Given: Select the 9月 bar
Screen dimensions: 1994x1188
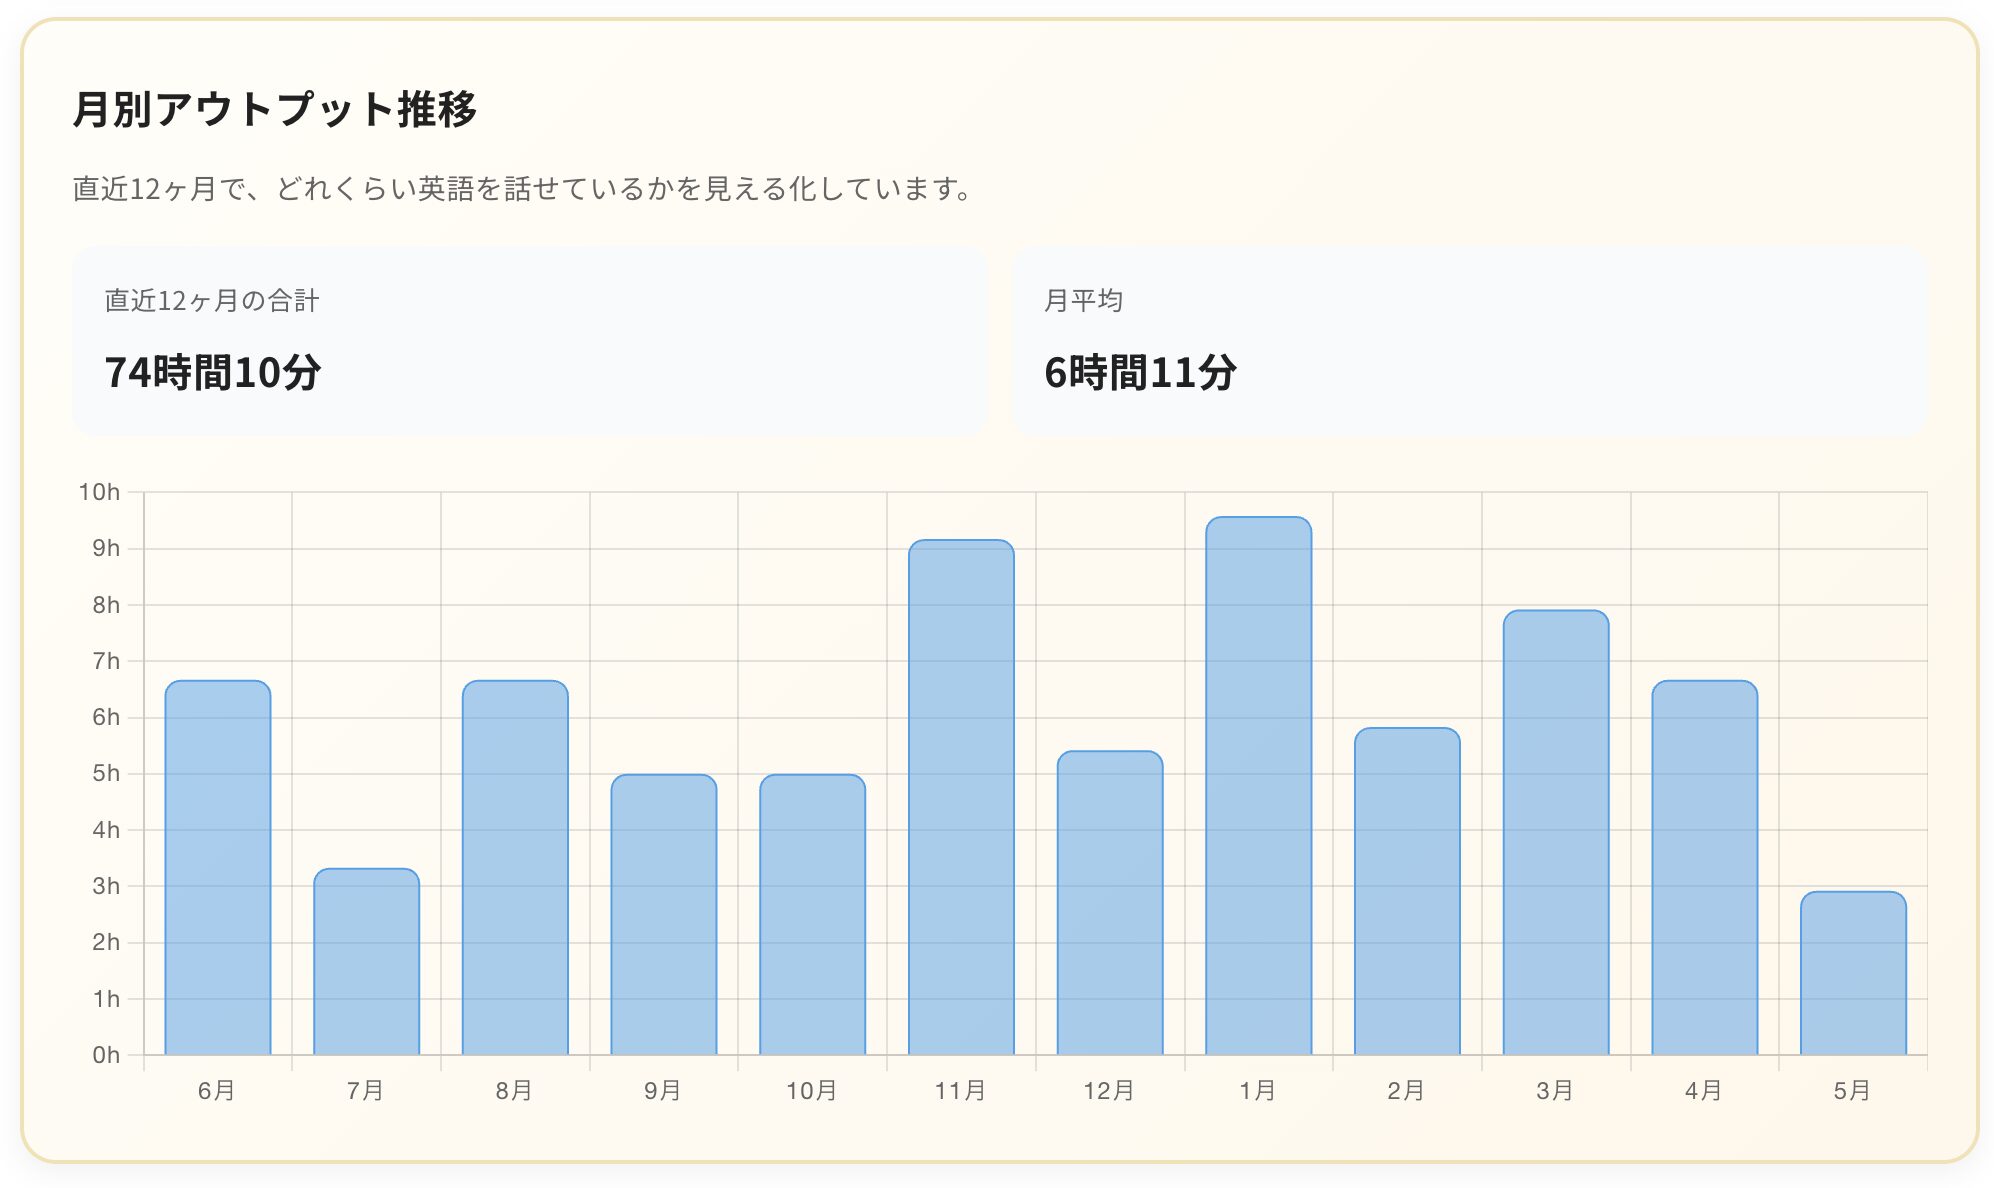Looking at the screenshot, I should (664, 914).
